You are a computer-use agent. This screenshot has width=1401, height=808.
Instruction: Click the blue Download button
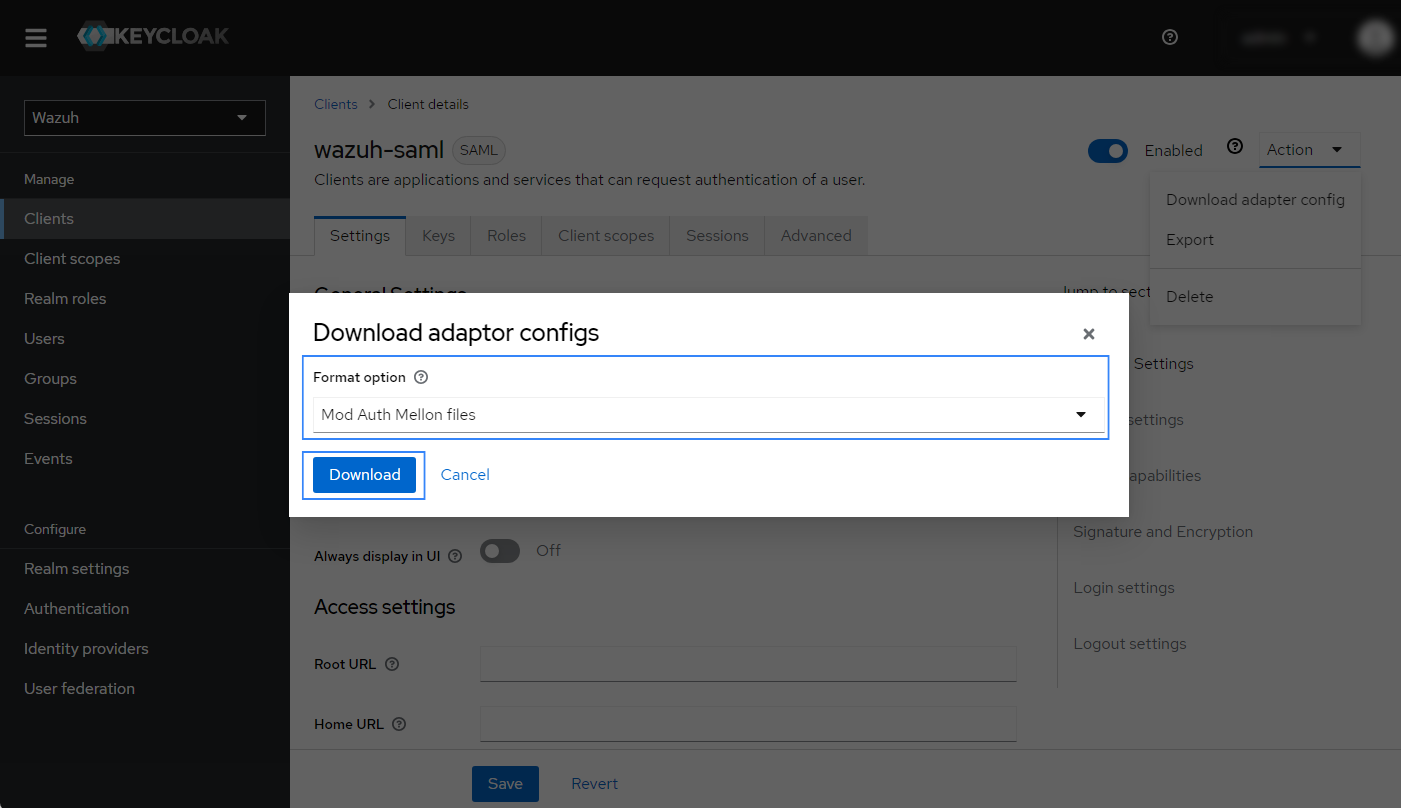[x=364, y=475]
